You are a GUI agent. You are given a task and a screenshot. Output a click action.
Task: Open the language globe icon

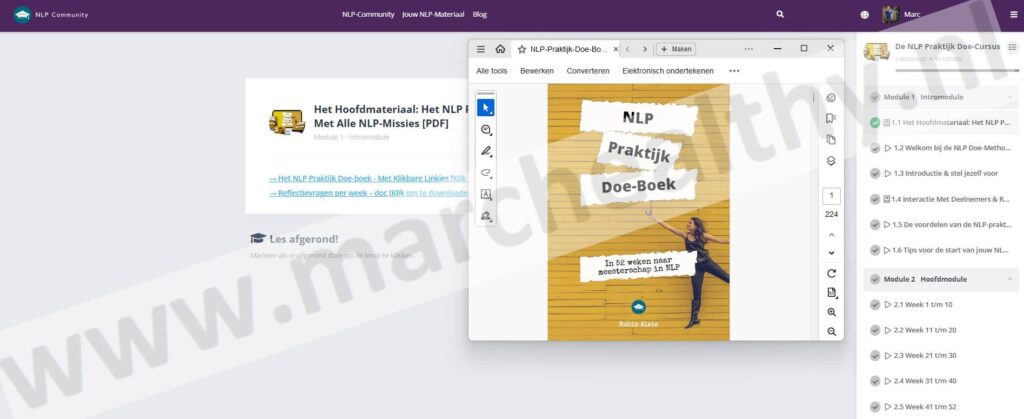865,14
